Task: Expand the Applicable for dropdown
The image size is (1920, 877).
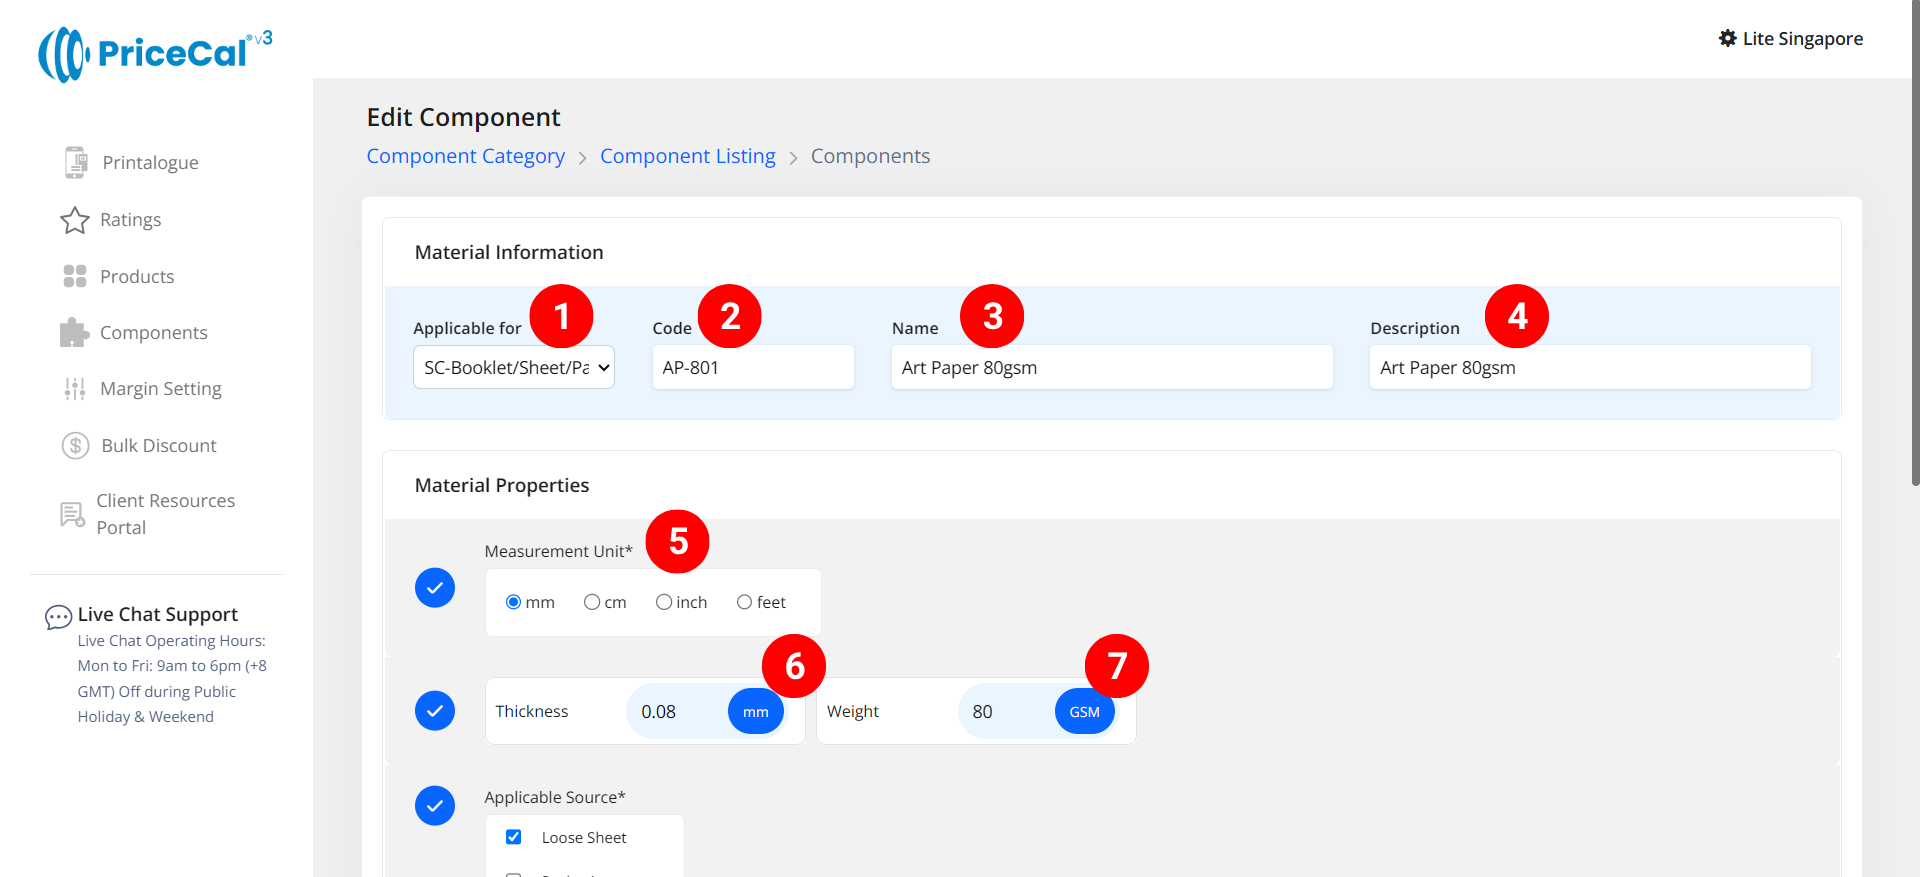Action: click(513, 368)
